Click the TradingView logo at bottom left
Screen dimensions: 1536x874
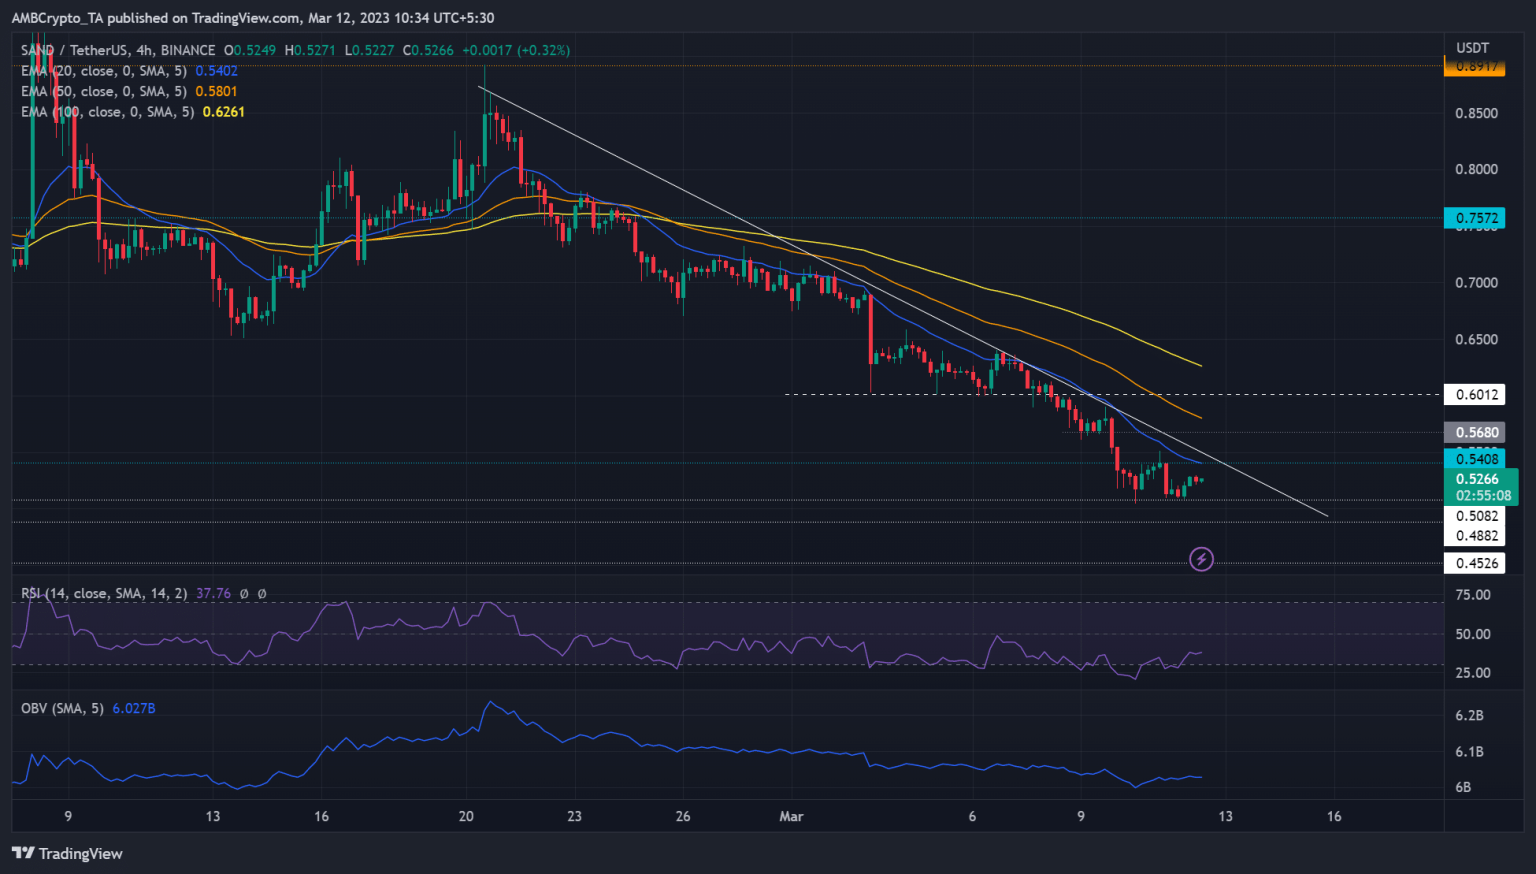pyautogui.click(x=67, y=853)
